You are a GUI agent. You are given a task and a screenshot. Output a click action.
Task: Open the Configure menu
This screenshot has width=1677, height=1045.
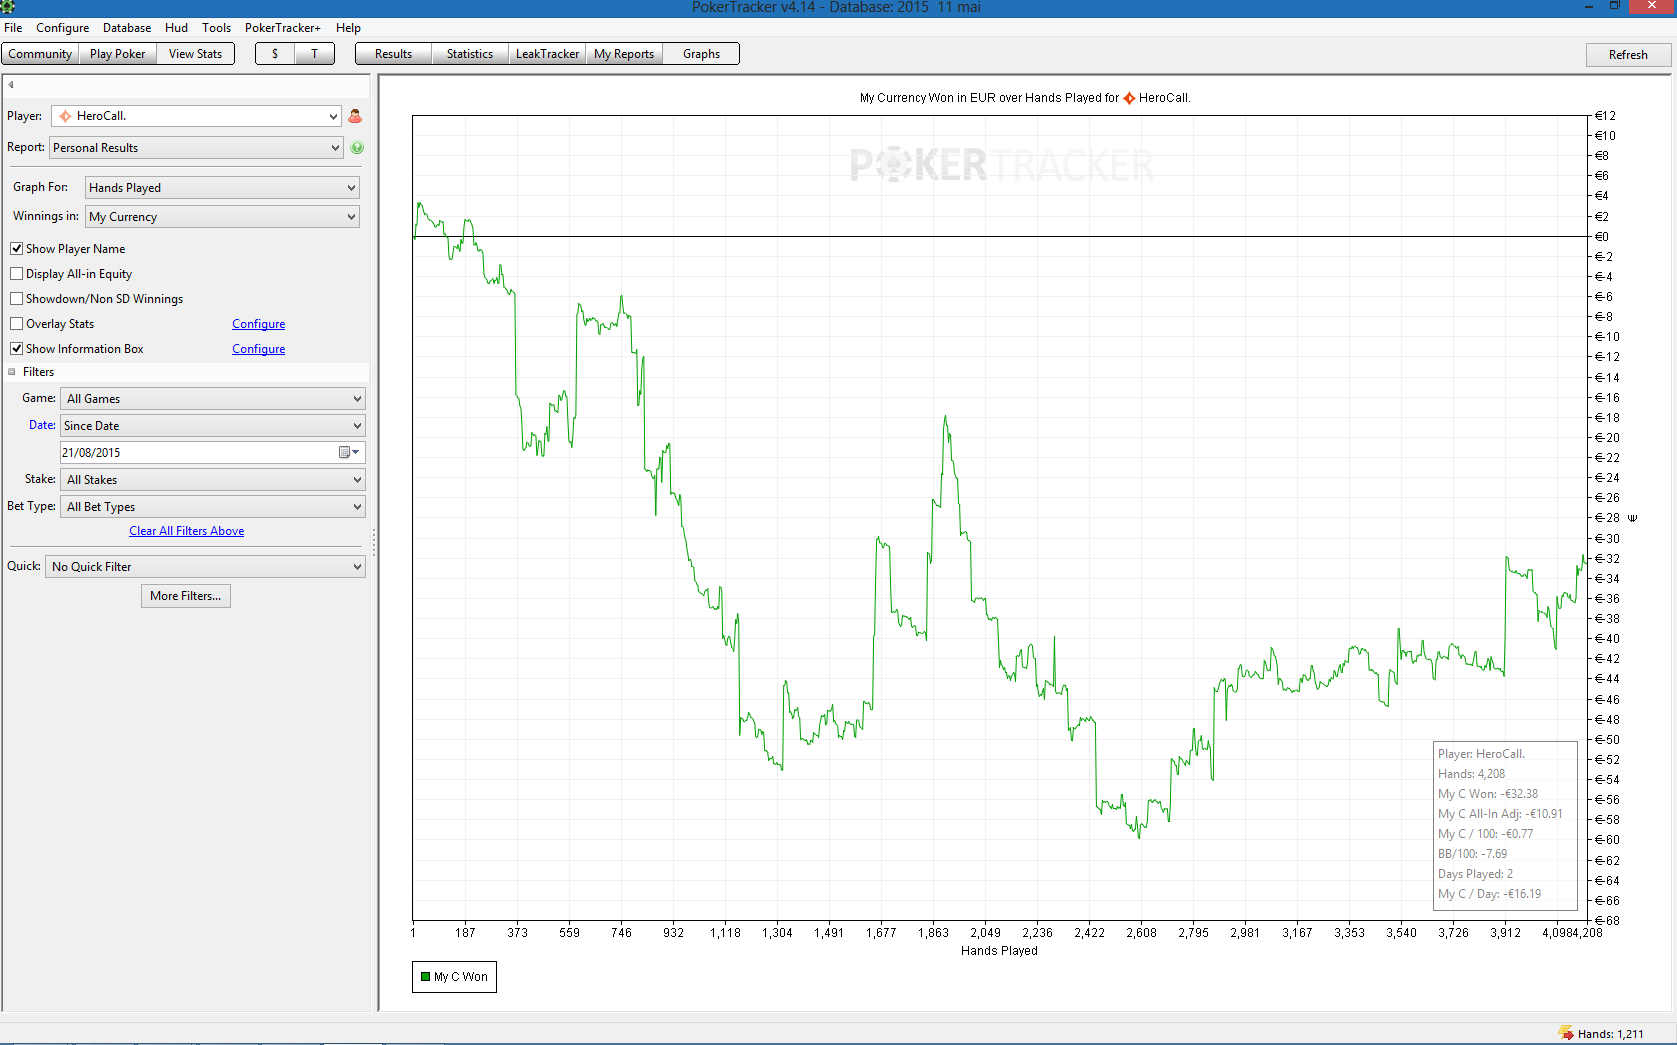[x=63, y=28]
